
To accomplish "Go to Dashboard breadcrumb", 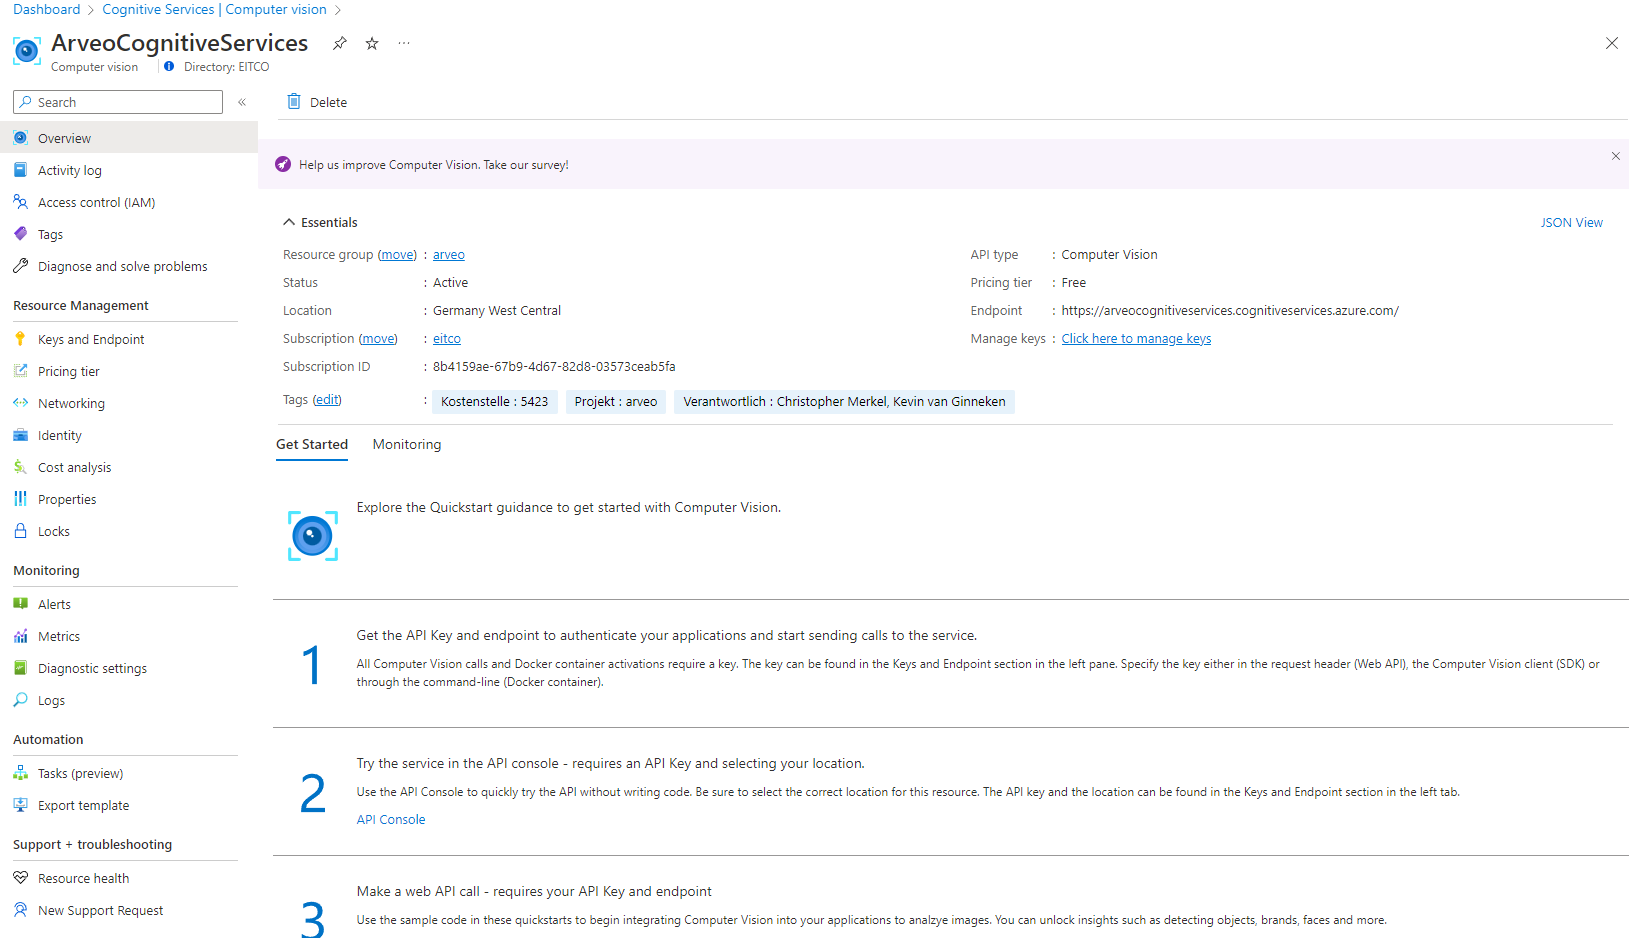I will pyautogui.click(x=47, y=9).
